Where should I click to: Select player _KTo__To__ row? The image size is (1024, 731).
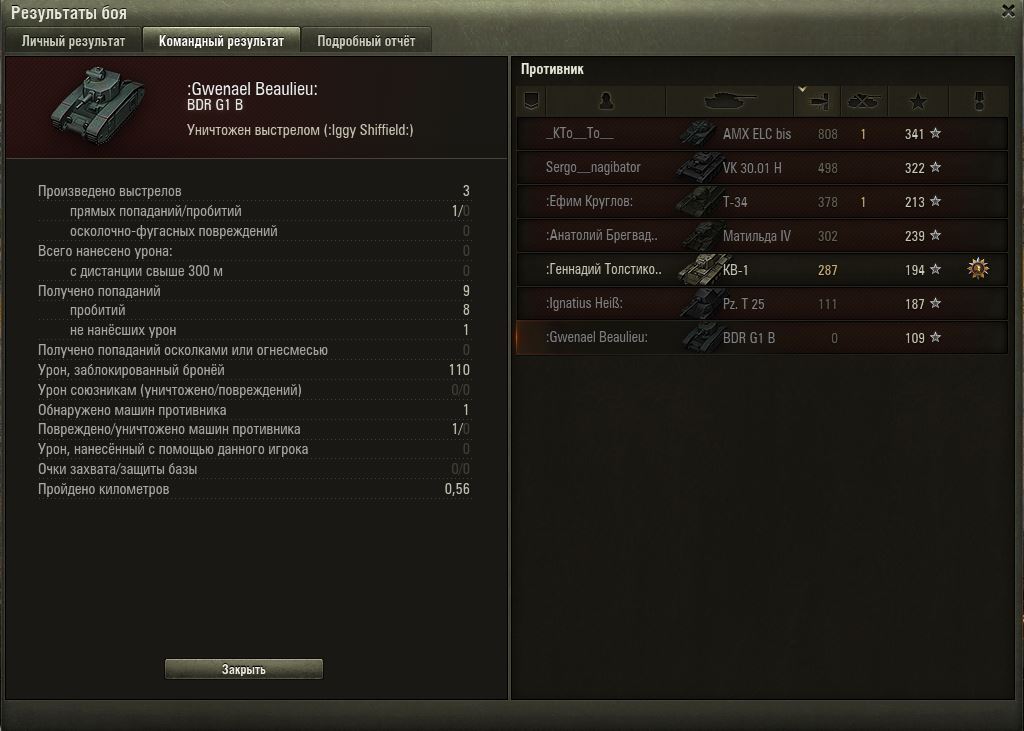[x=762, y=134]
